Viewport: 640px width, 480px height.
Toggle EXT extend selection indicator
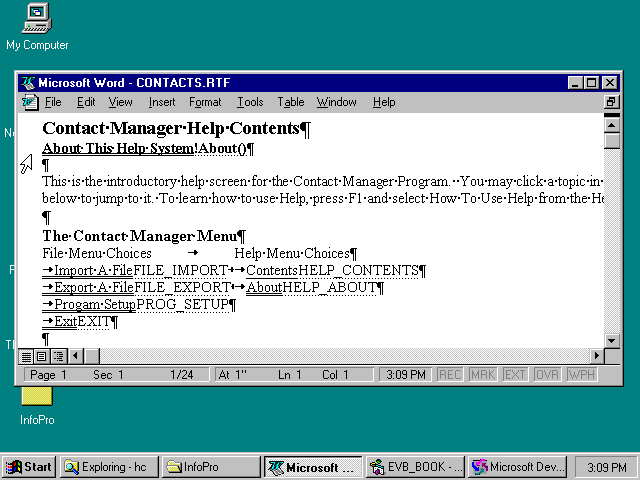(515, 375)
